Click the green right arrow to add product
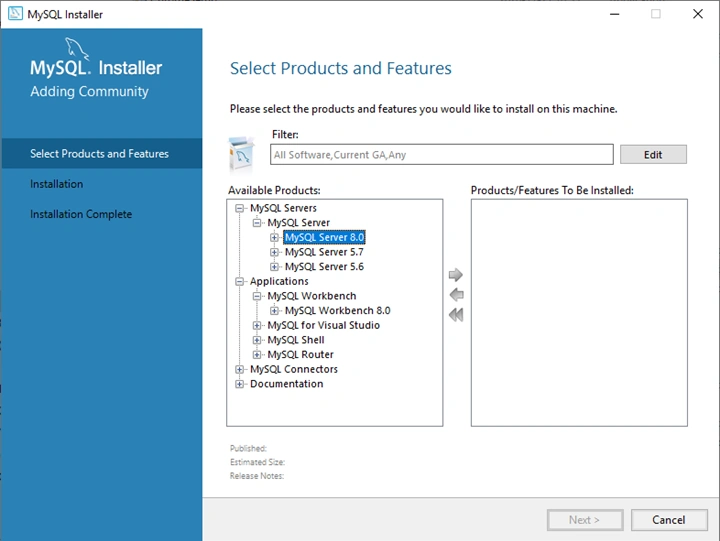 456,275
